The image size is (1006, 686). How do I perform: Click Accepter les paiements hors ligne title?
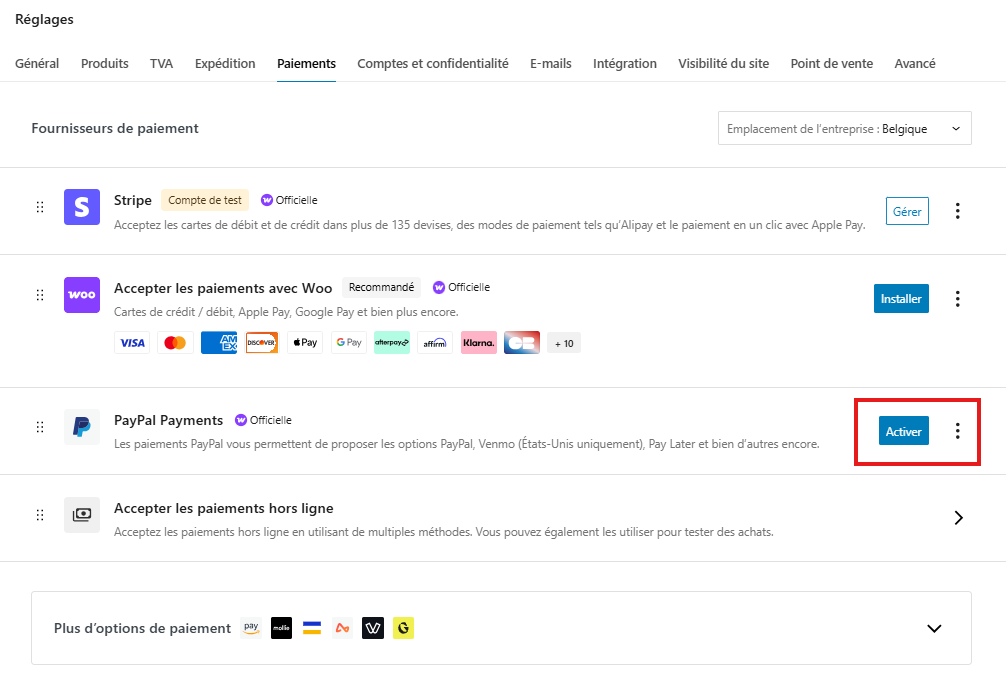click(224, 508)
